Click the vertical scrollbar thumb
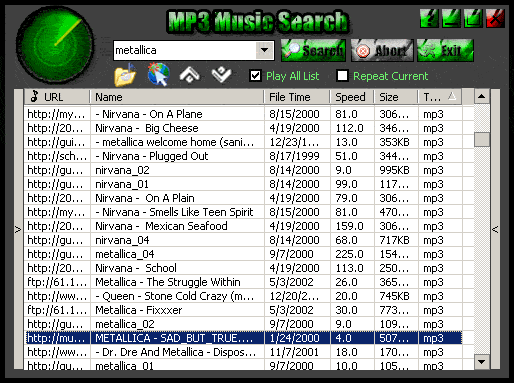Image resolution: width=514 pixels, height=383 pixels. tap(481, 139)
